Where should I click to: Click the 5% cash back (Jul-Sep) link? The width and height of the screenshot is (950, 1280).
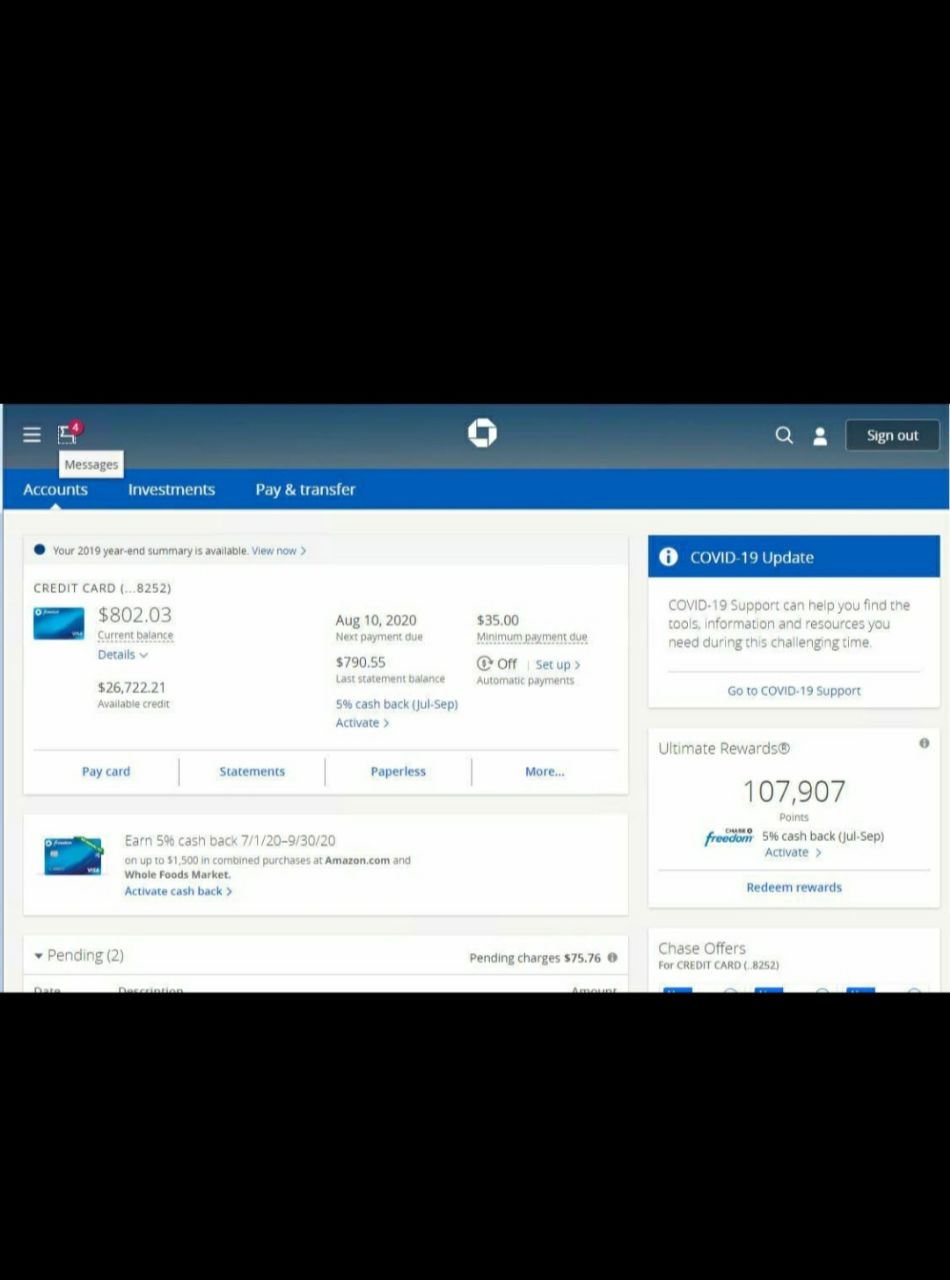[x=397, y=704]
